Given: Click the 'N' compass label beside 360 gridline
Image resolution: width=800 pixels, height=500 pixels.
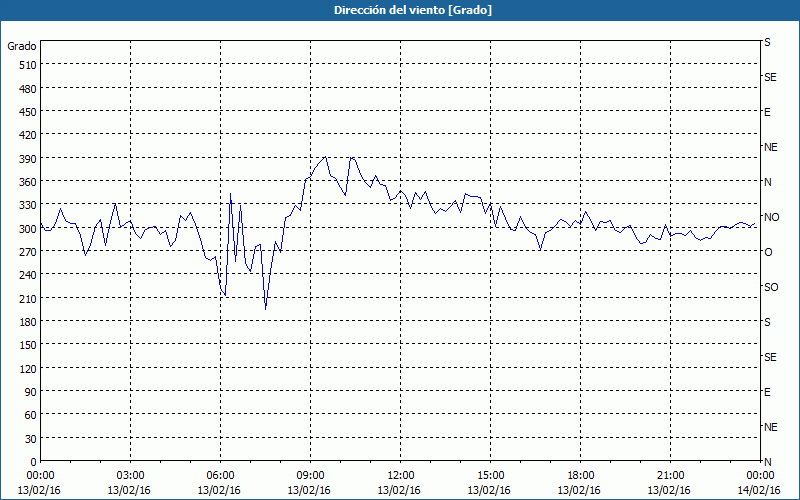Looking at the screenshot, I should (x=768, y=182).
